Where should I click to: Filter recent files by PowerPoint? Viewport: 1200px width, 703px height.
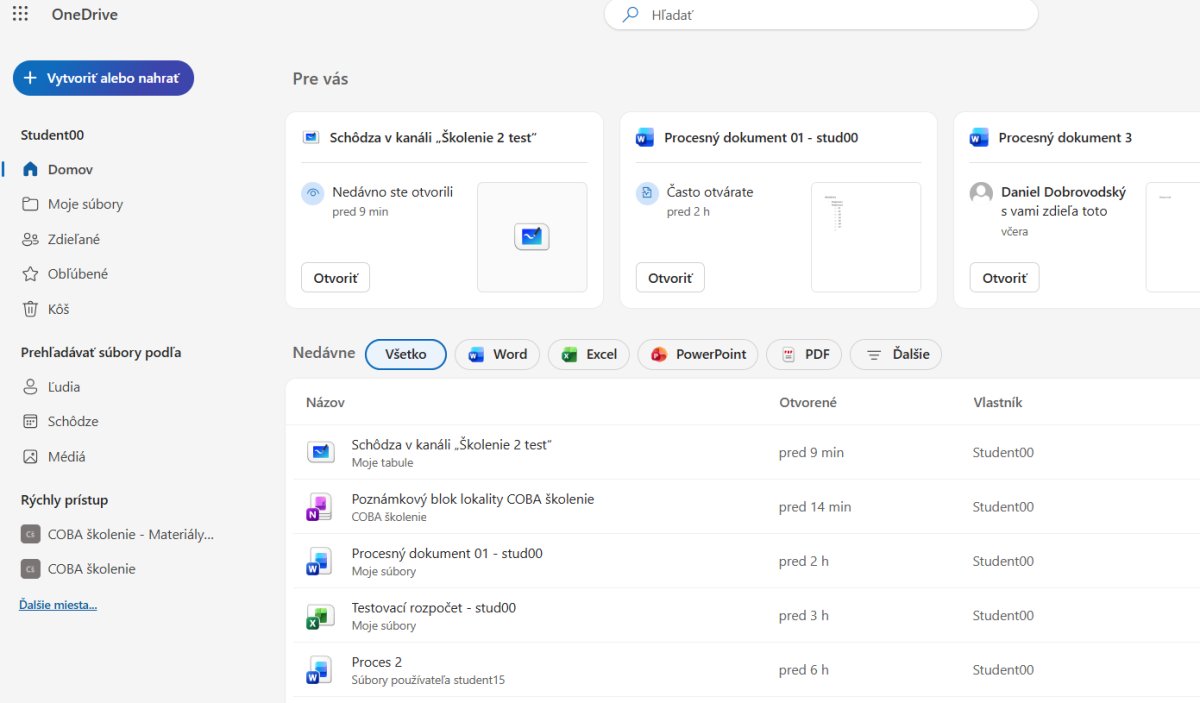698,354
